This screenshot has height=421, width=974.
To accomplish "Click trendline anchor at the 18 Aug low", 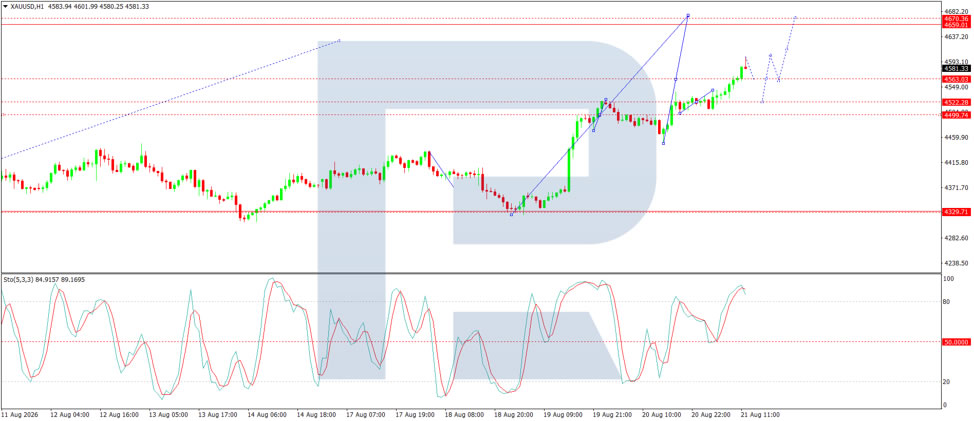I will coord(511,214).
